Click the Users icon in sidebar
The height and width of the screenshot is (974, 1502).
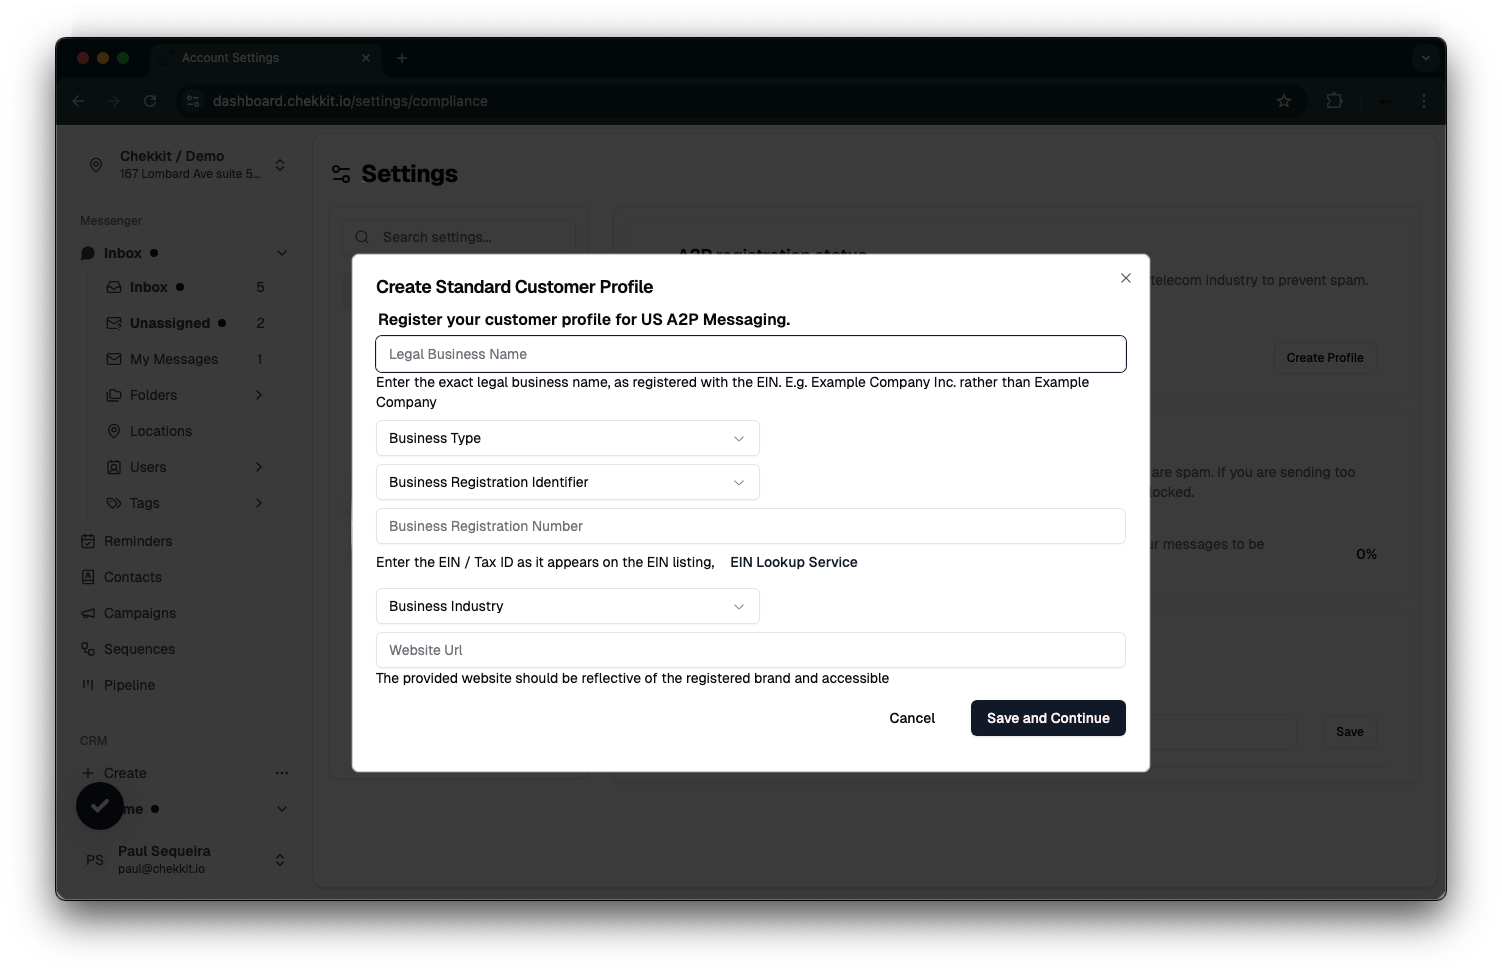pos(114,467)
